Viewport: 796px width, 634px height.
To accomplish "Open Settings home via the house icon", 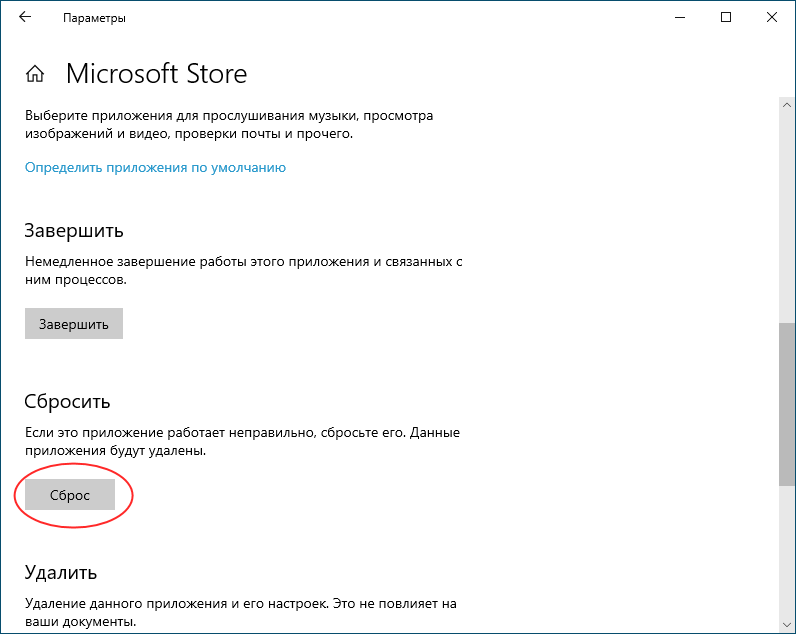I will pyautogui.click(x=35, y=74).
